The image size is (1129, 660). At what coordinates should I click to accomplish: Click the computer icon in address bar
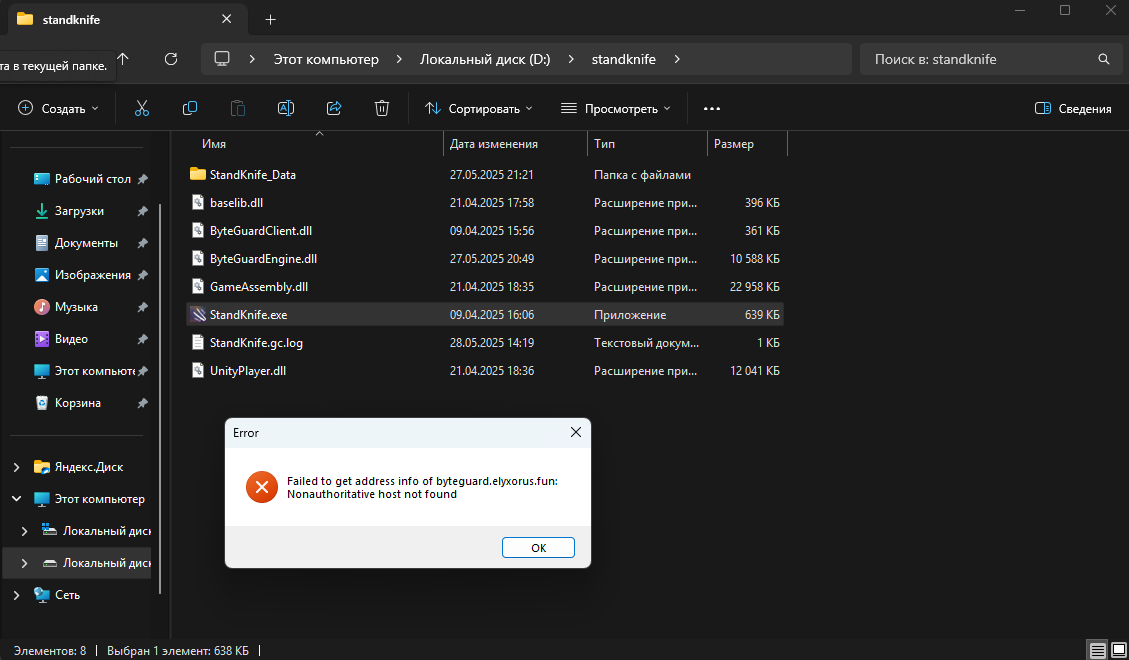[x=222, y=59]
